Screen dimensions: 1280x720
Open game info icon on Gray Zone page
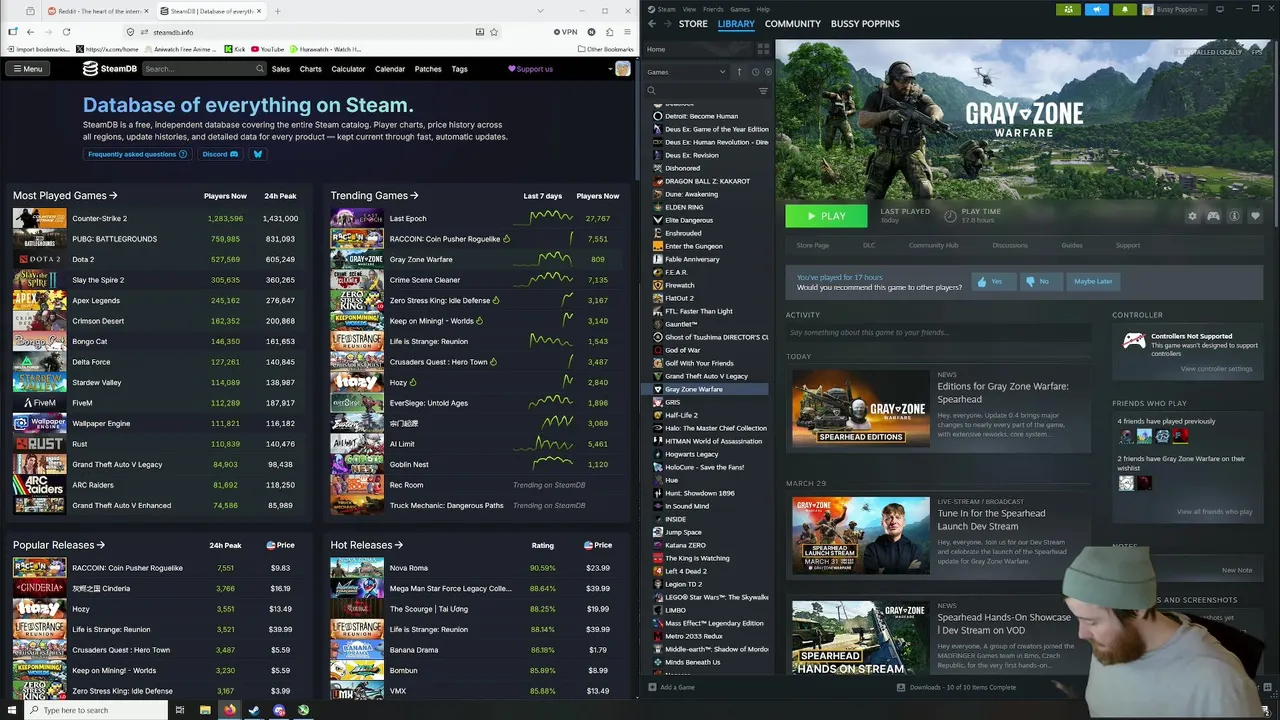tap(1234, 216)
